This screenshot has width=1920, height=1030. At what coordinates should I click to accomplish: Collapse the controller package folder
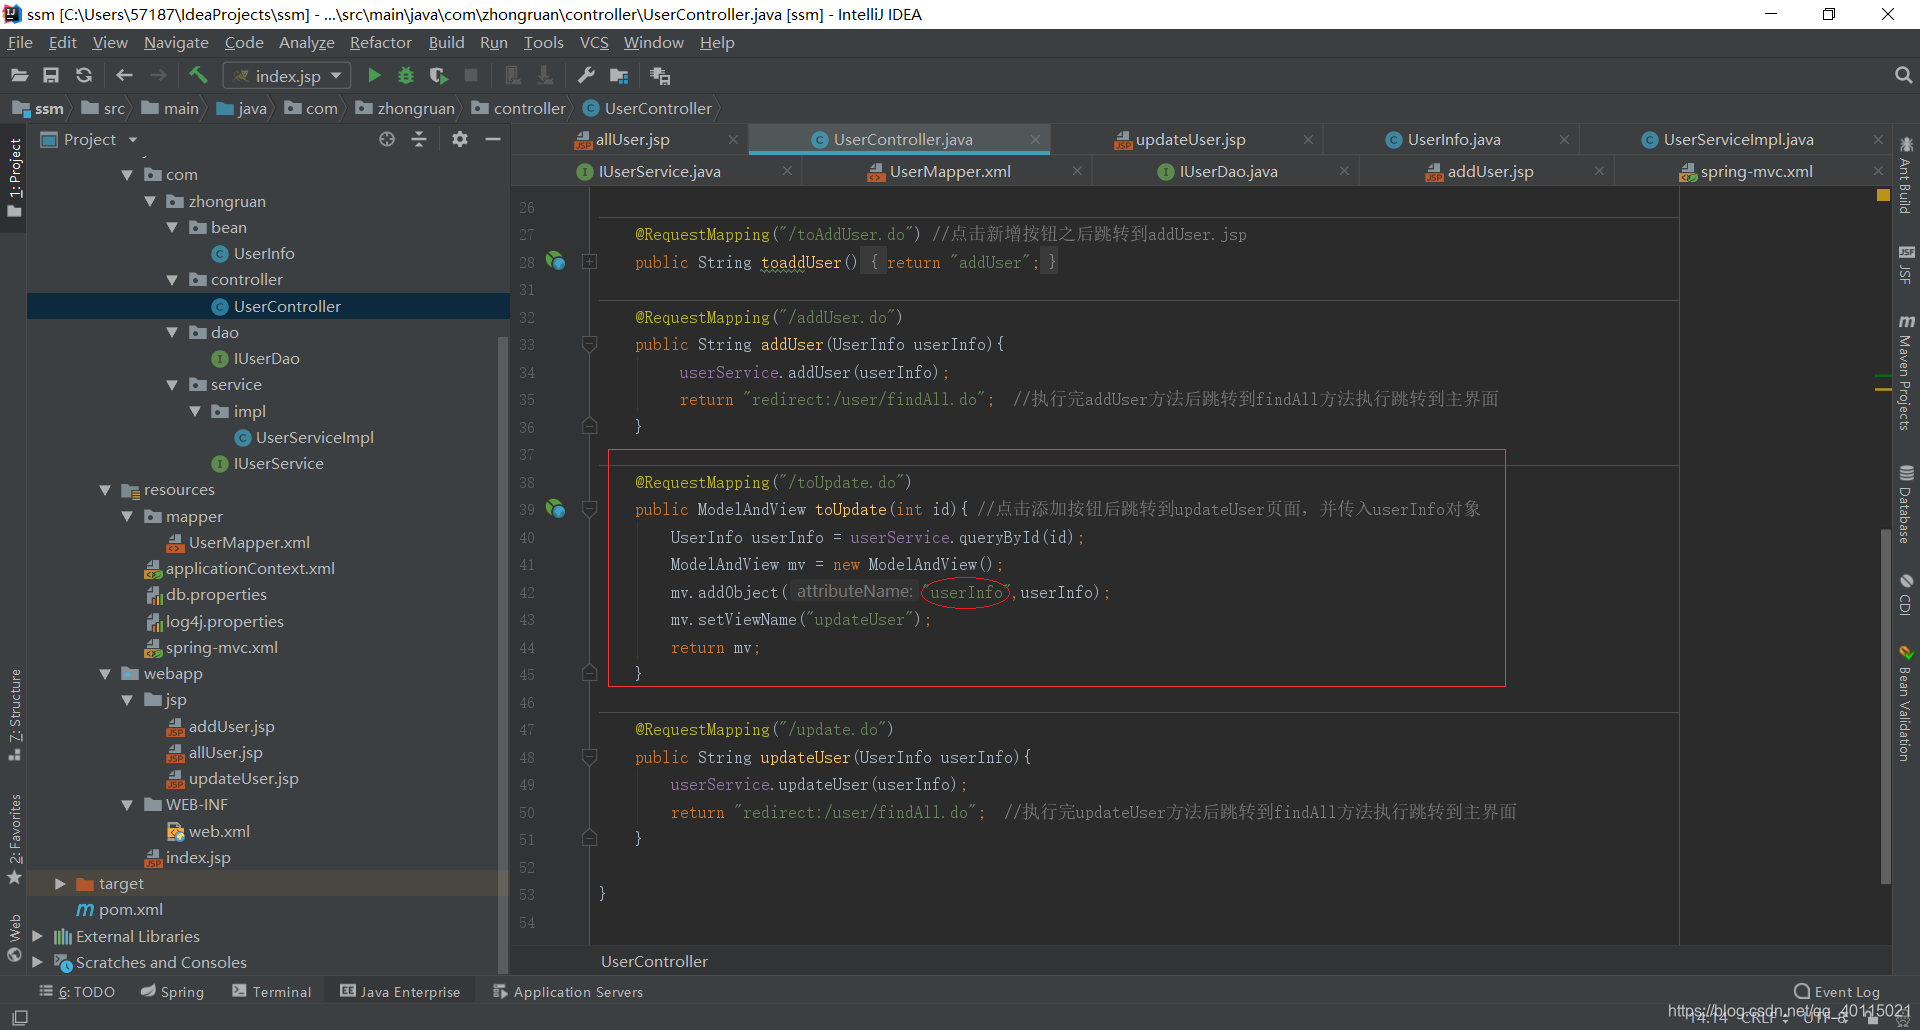(x=172, y=280)
